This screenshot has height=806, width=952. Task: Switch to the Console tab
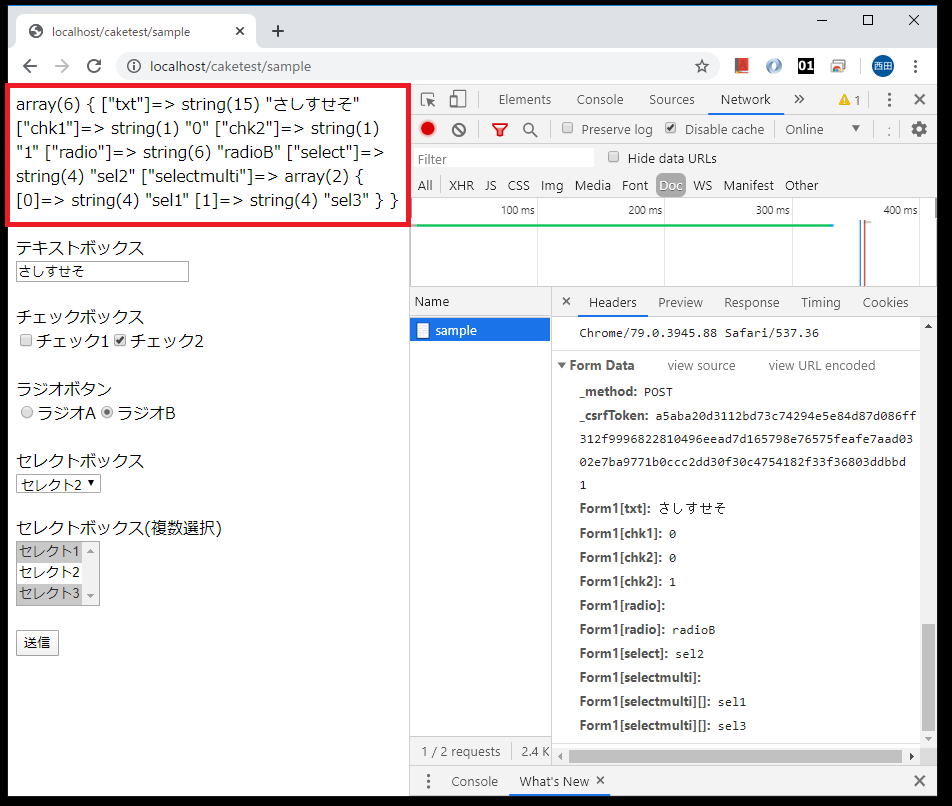[x=600, y=100]
